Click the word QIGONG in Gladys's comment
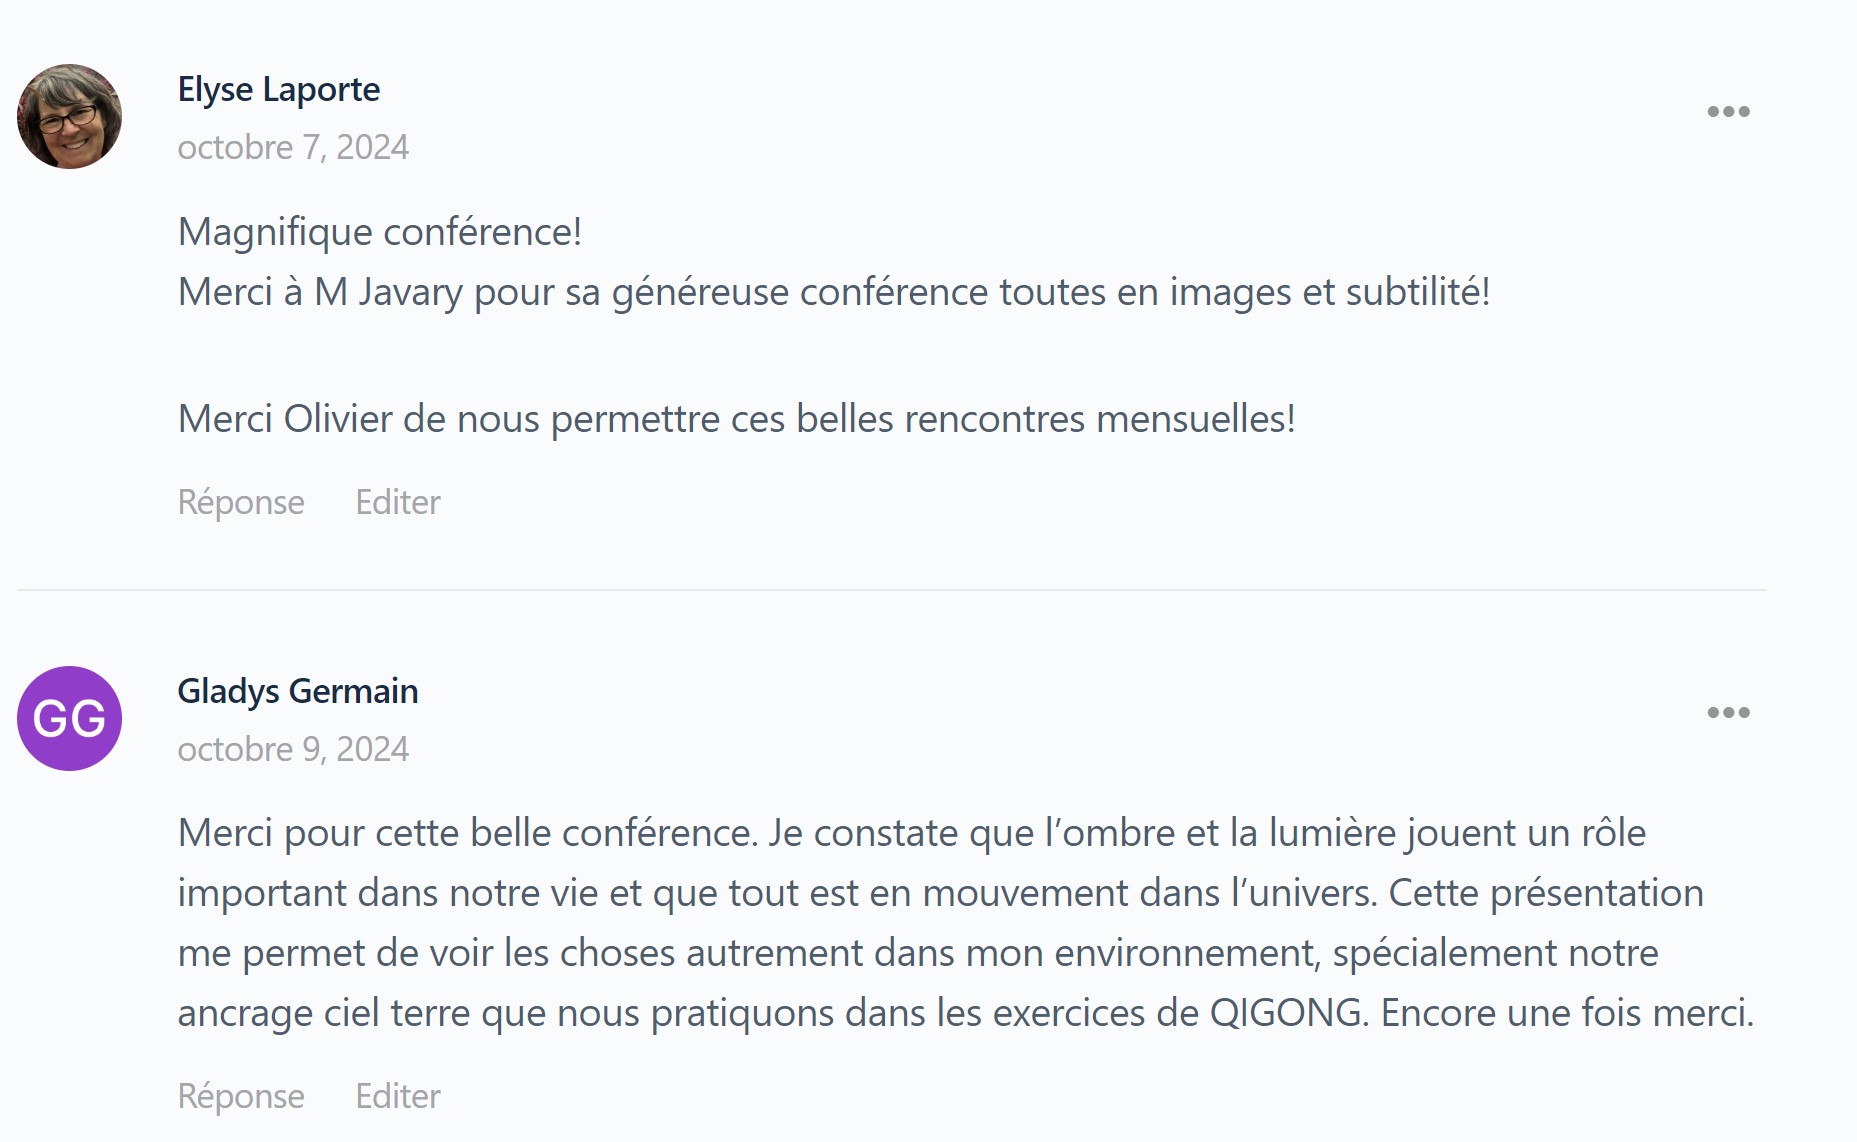This screenshot has width=1857, height=1142. tap(1287, 1013)
